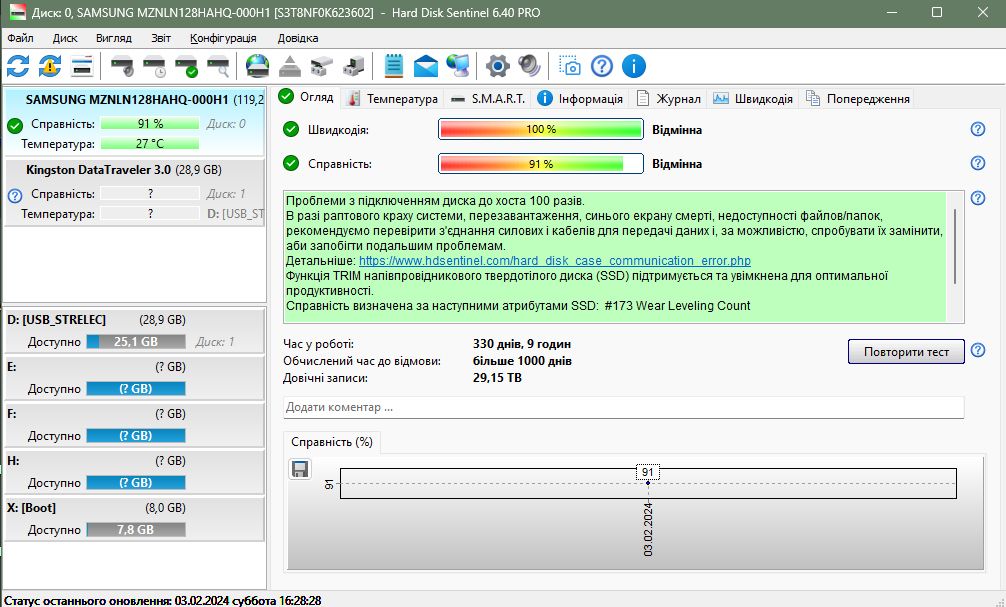Image resolution: width=1006 pixels, height=607 pixels.
Task: Click the Samsung temperature 27 °C bar
Action: pyautogui.click(x=150, y=144)
